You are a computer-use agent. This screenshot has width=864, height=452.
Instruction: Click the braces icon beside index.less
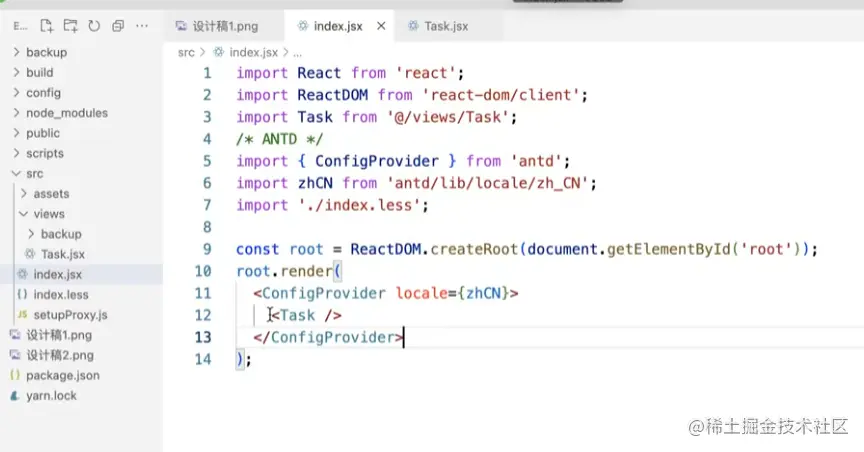click(22, 294)
